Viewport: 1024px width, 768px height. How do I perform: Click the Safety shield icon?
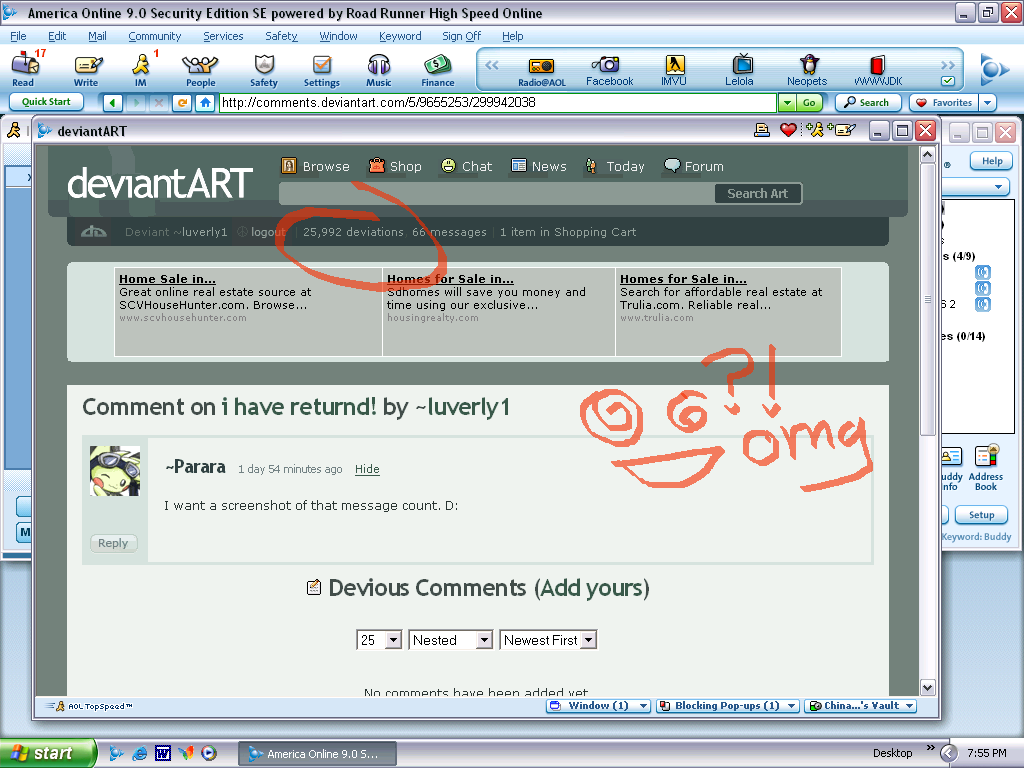264,69
